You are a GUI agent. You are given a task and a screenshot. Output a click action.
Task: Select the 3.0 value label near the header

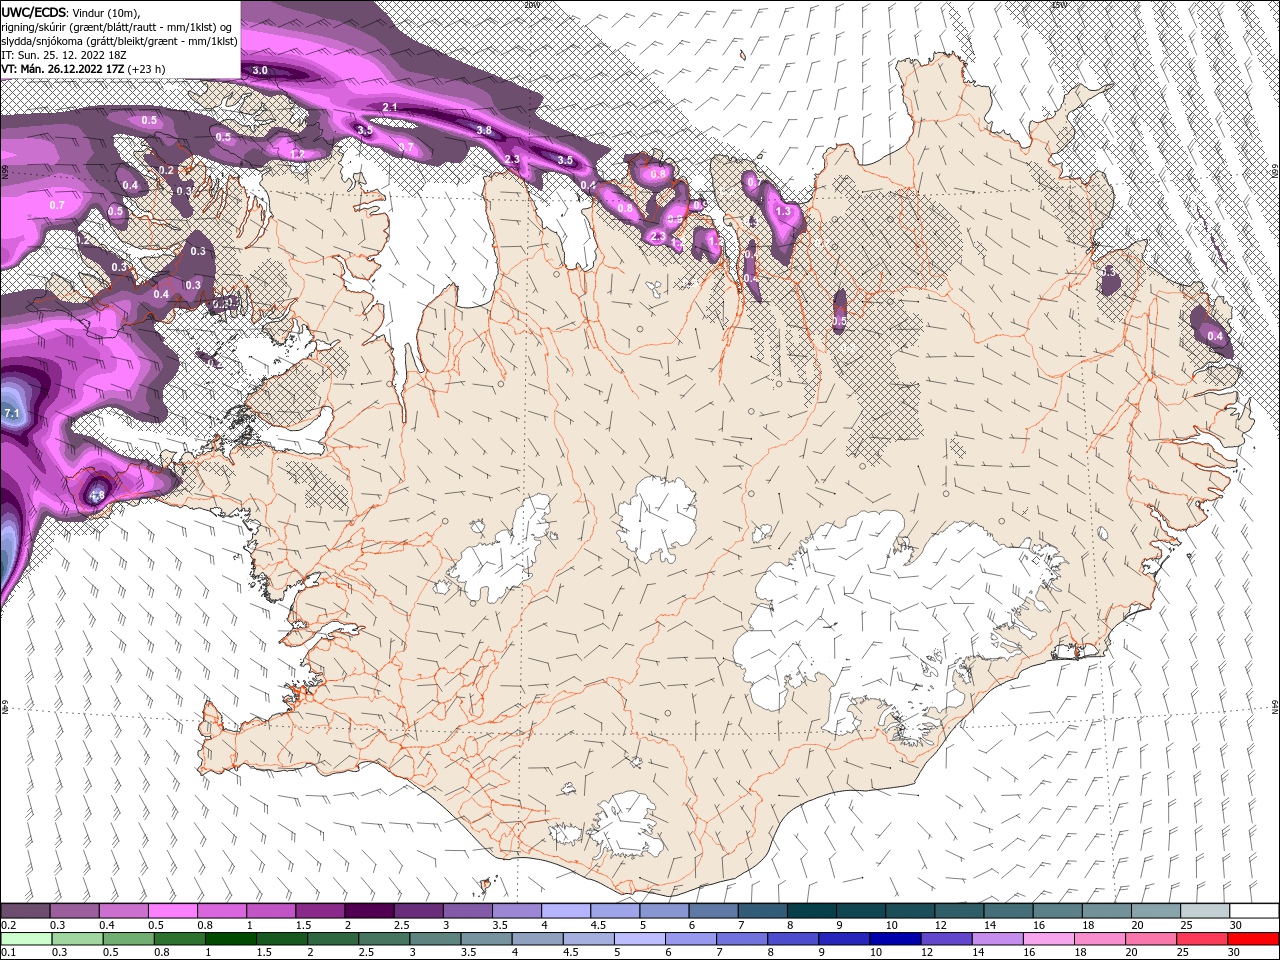[260, 70]
